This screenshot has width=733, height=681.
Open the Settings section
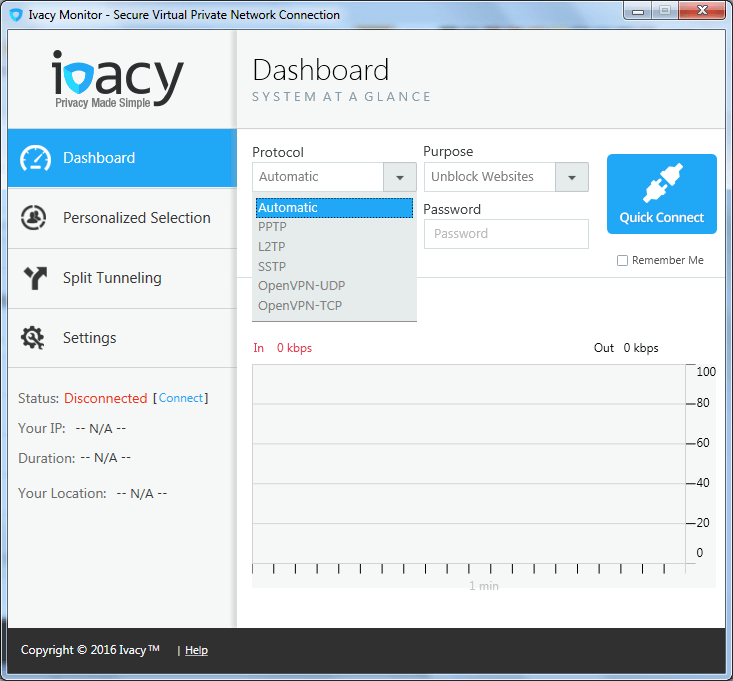coord(122,338)
